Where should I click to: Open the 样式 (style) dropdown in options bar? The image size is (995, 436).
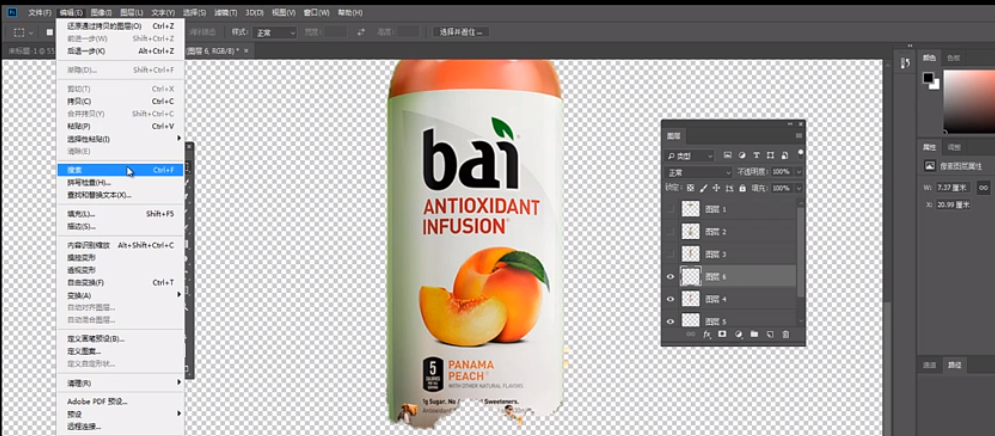tap(274, 32)
